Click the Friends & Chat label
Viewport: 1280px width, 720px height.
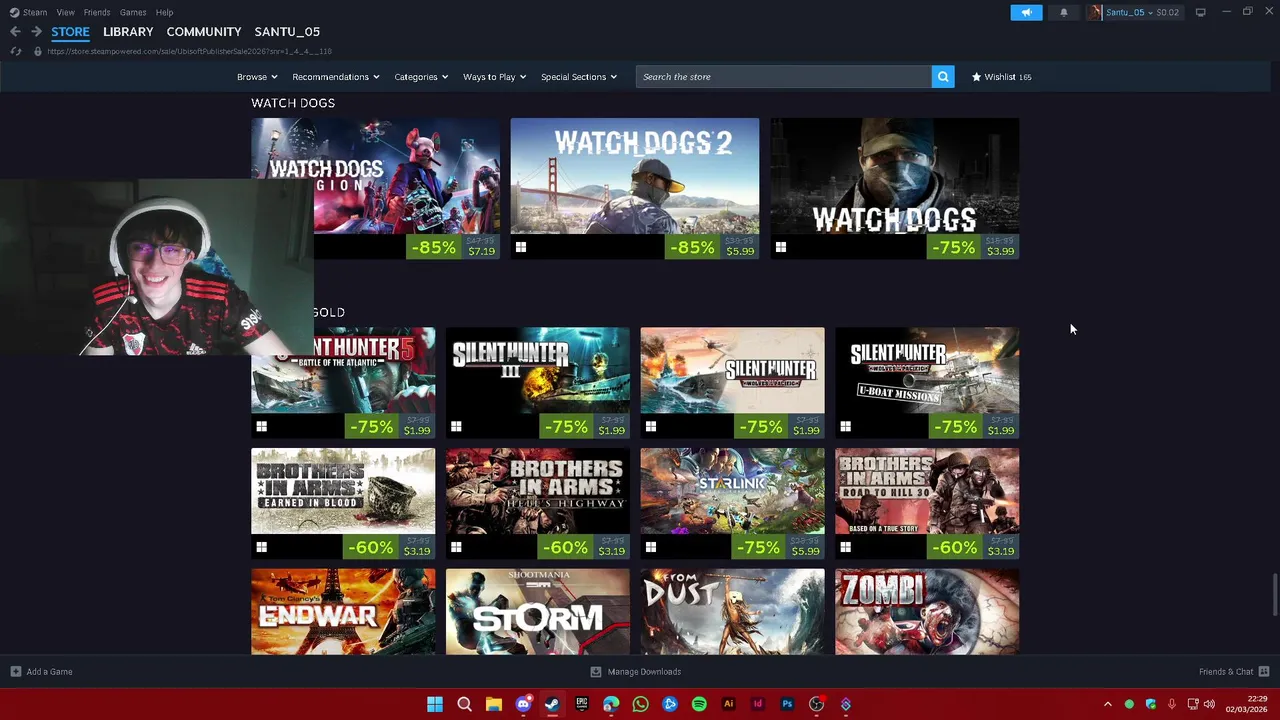click(x=1226, y=672)
